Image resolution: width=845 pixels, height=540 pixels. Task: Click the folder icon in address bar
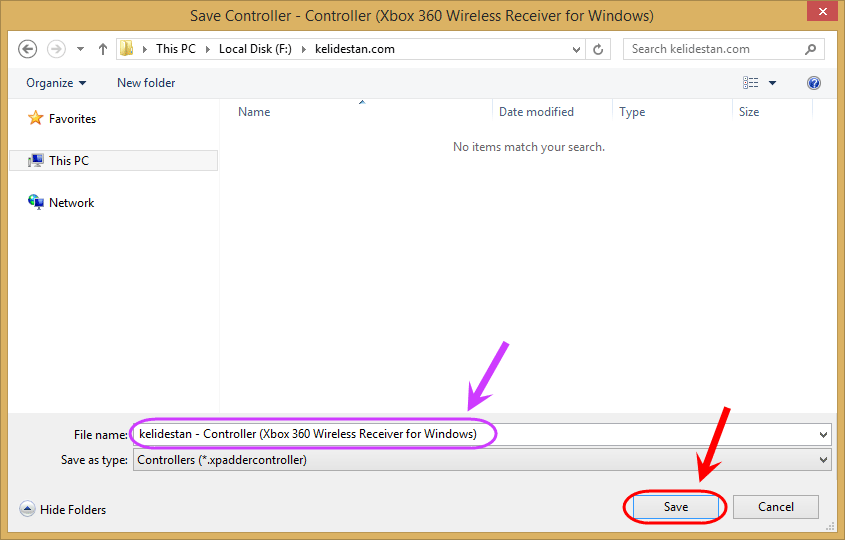[x=127, y=49]
